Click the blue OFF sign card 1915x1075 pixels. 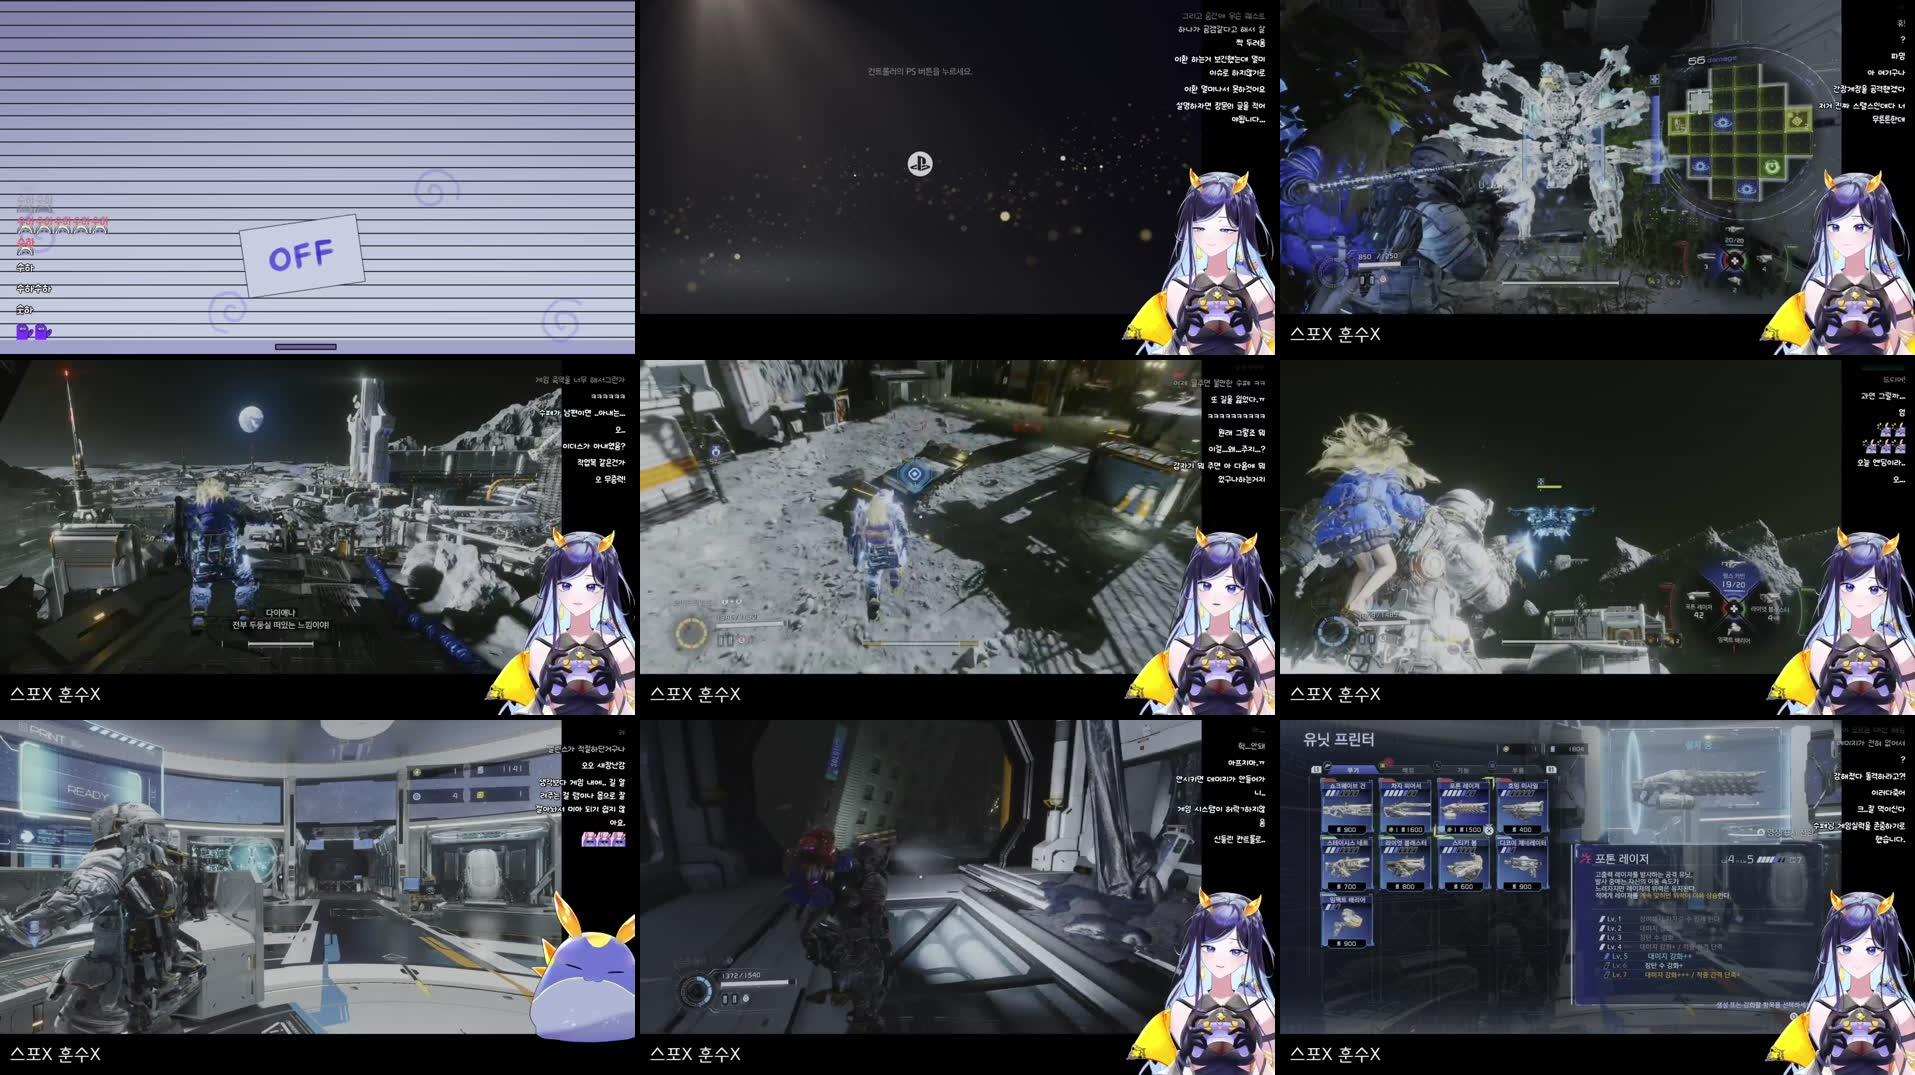(301, 256)
